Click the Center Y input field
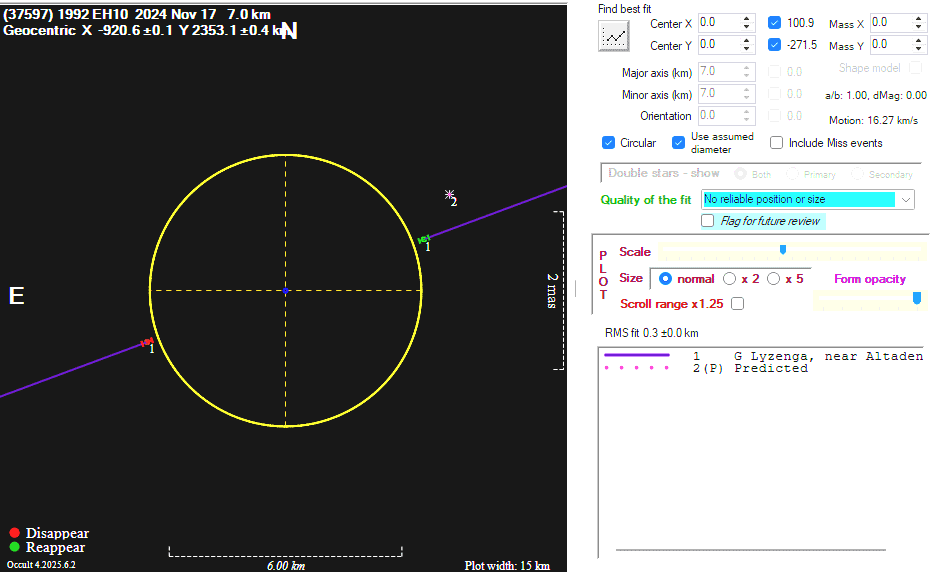Screen dimensions: 942x574 pyautogui.click(x=719, y=44)
